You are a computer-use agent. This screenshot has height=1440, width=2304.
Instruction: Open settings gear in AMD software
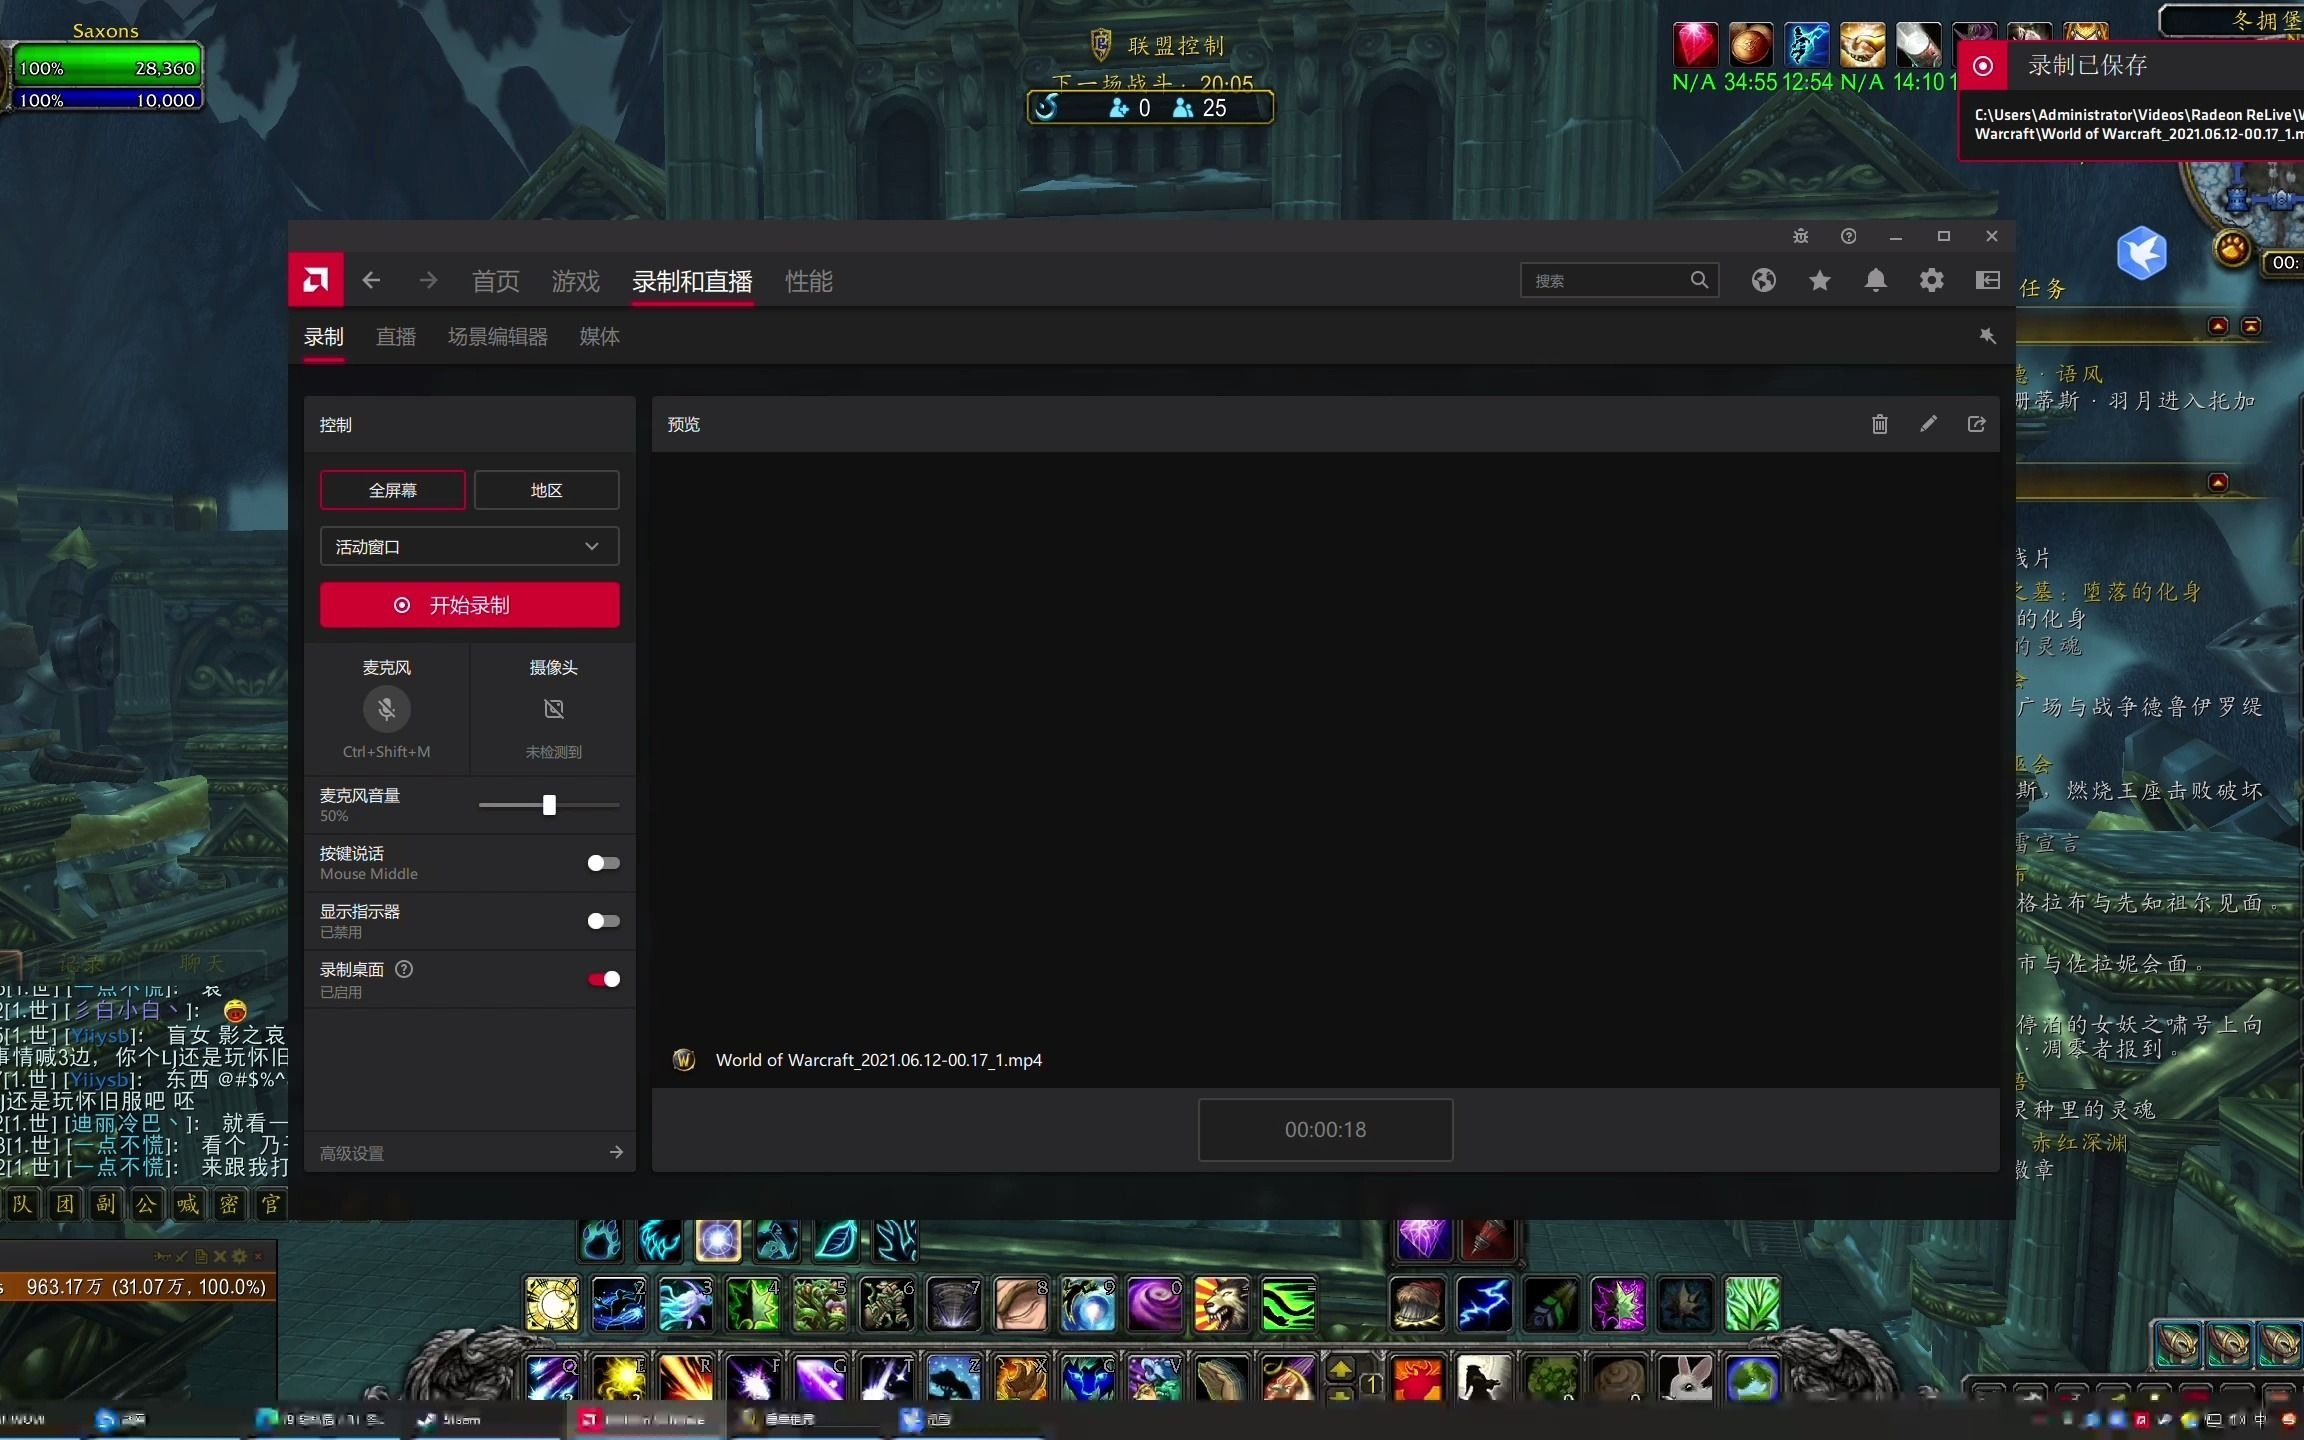pyautogui.click(x=1931, y=281)
